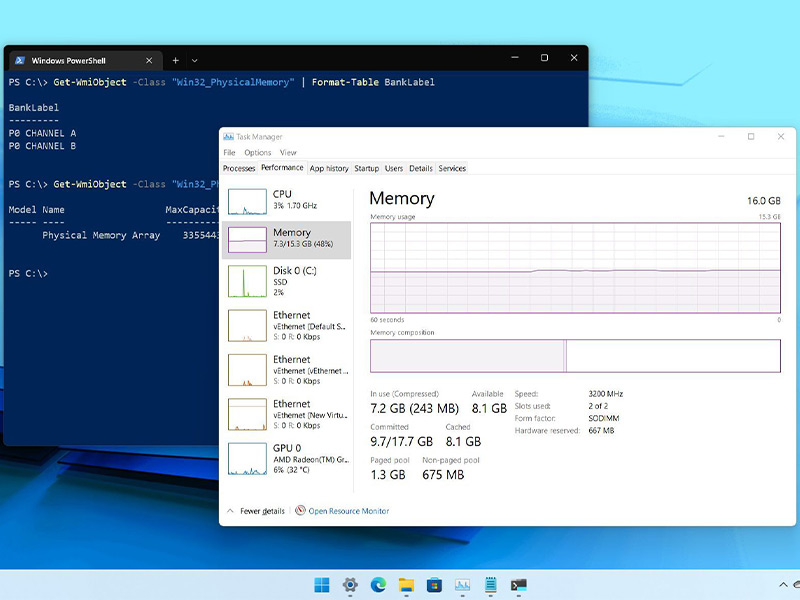Open the Windows Start menu

tap(322, 585)
